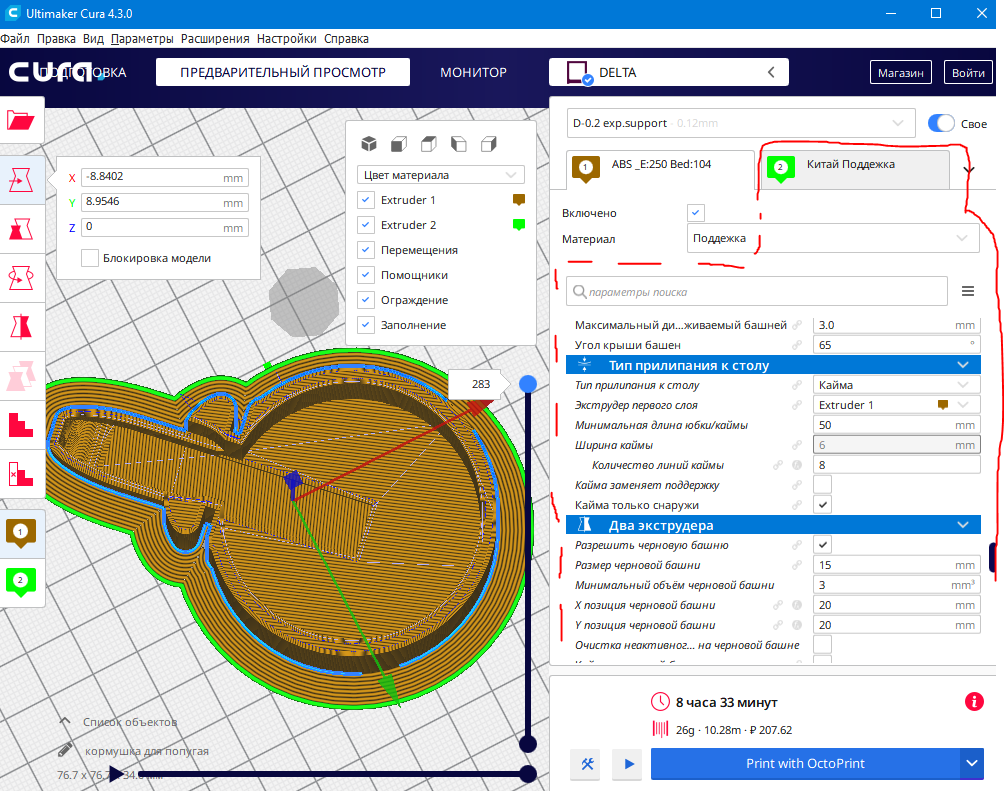
Task: Choose extruder 1 button in left toolbar
Action: tap(20, 533)
